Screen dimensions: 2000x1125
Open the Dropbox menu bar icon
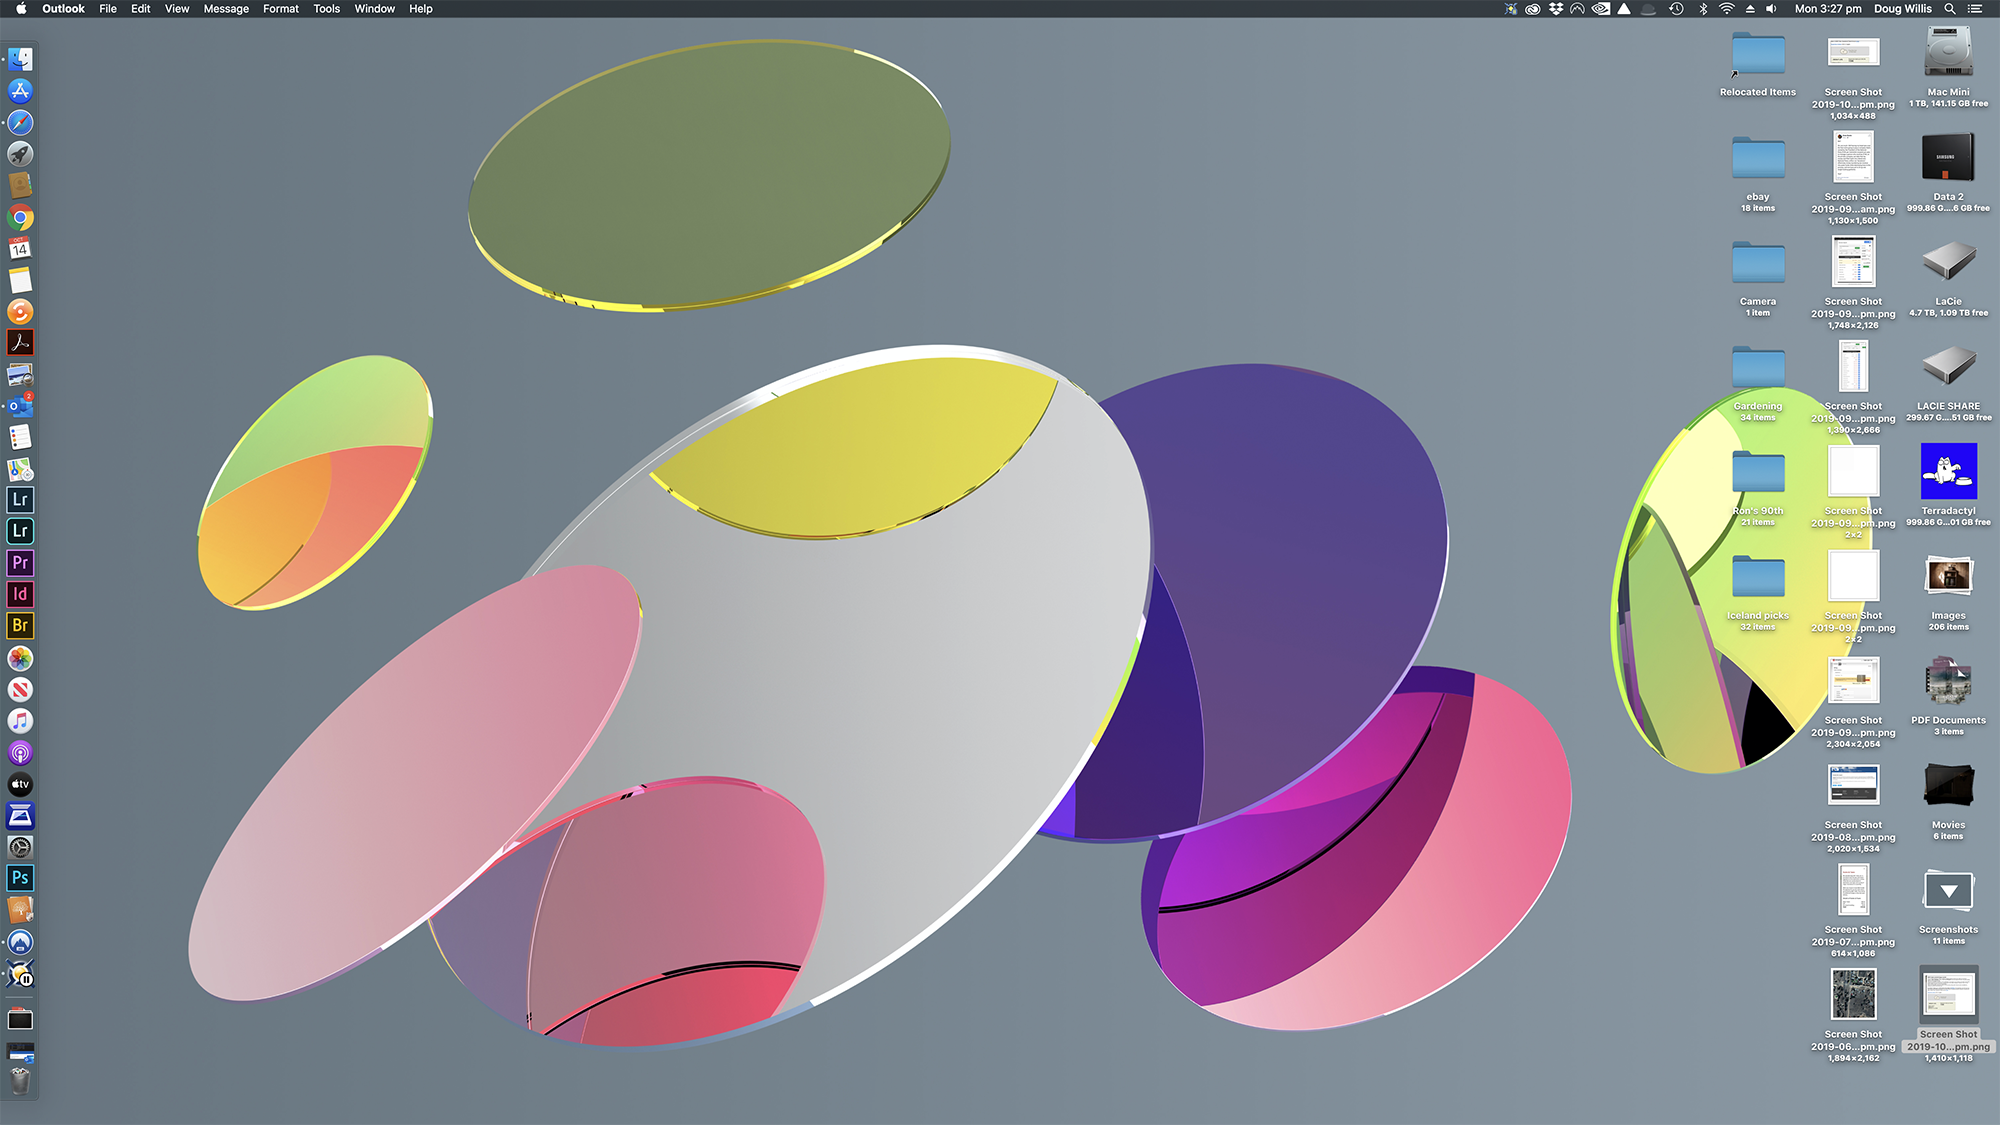click(1556, 9)
